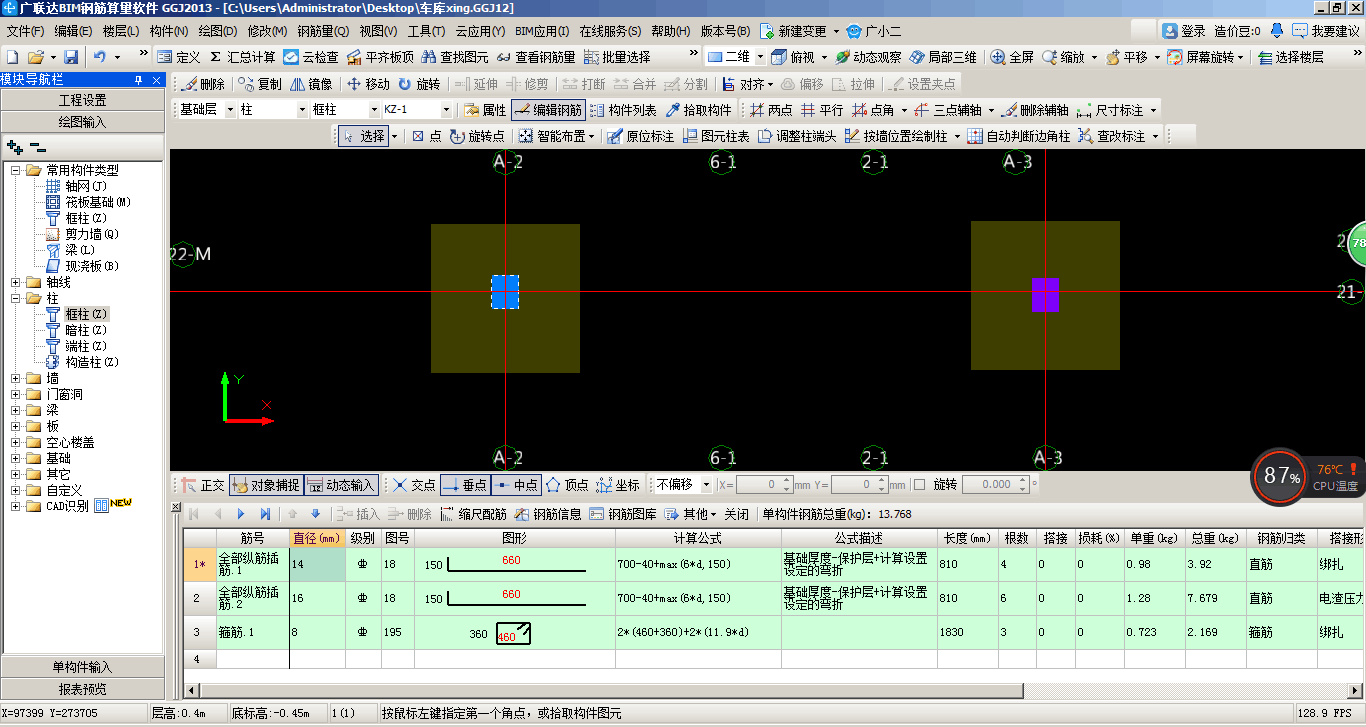Click 缩尺配筋 scaled rebar tool

[x=473, y=514]
